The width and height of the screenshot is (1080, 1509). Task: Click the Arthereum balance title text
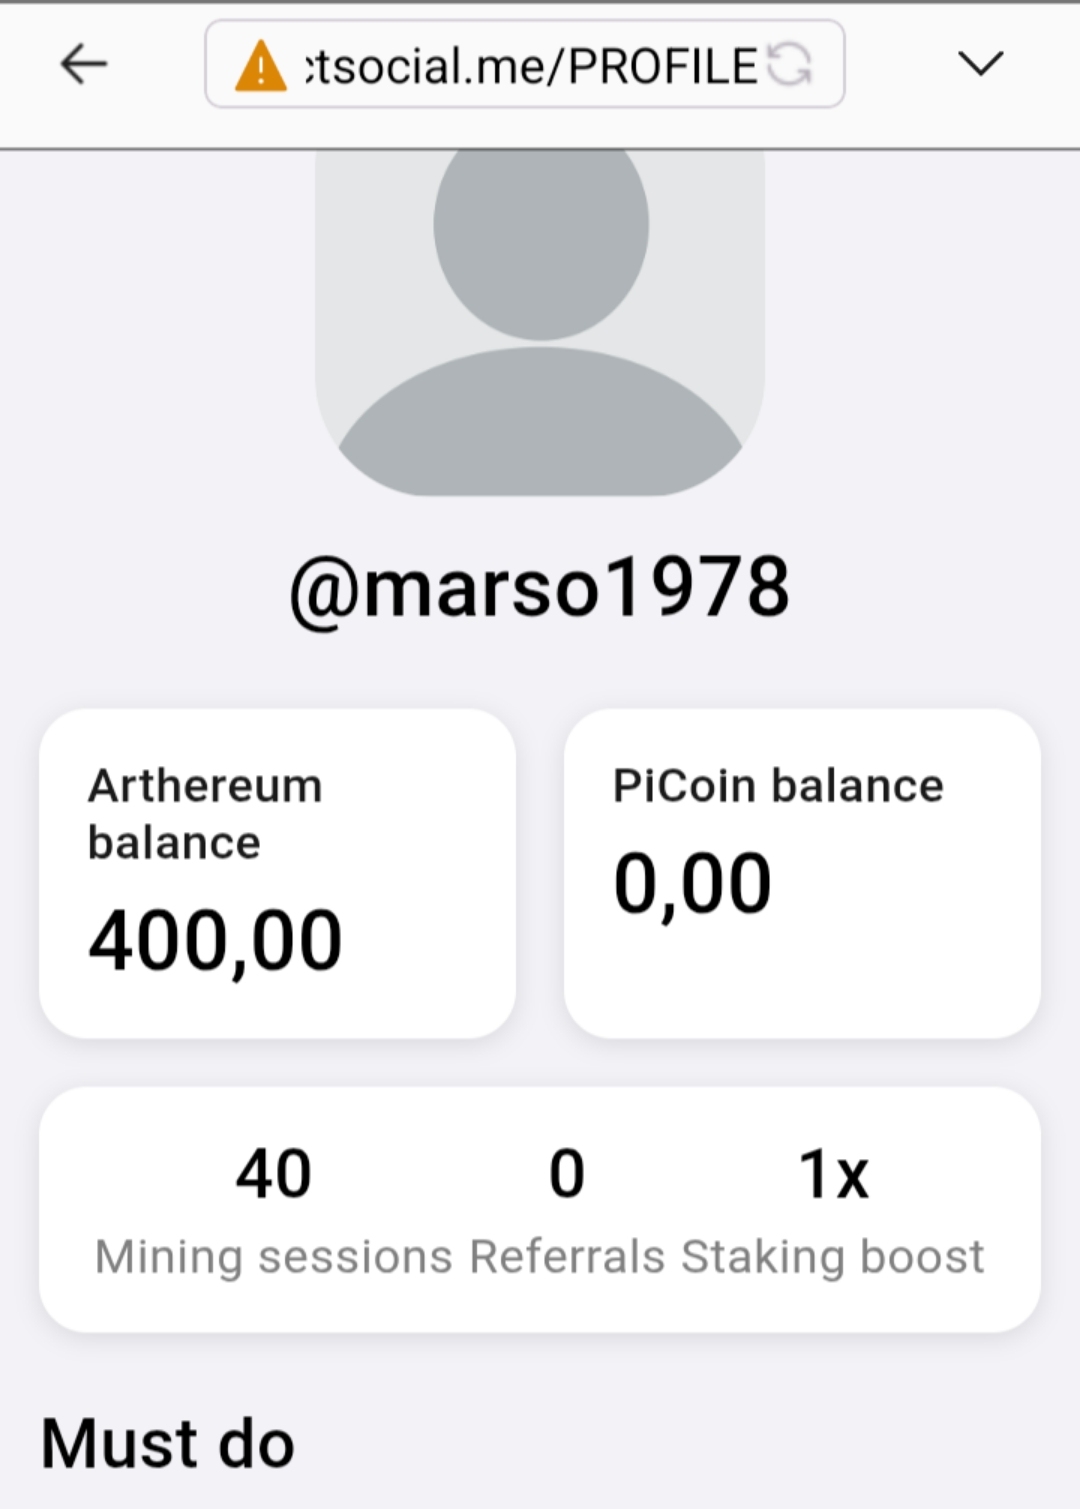coord(205,814)
